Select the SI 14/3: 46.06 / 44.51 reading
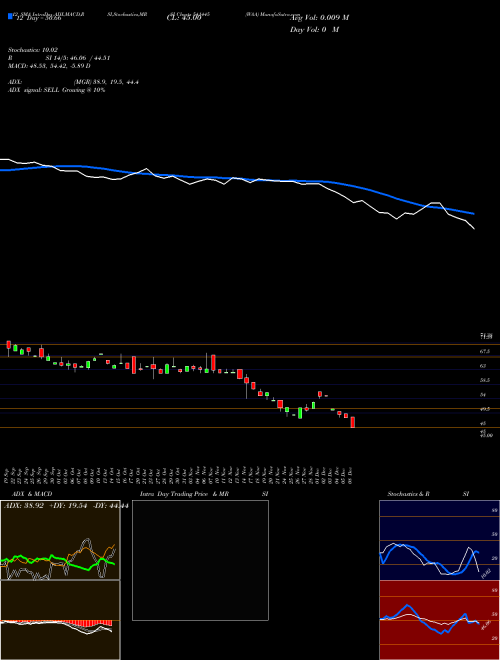The width and height of the screenshot is (500, 660). pyautogui.click(x=78, y=58)
